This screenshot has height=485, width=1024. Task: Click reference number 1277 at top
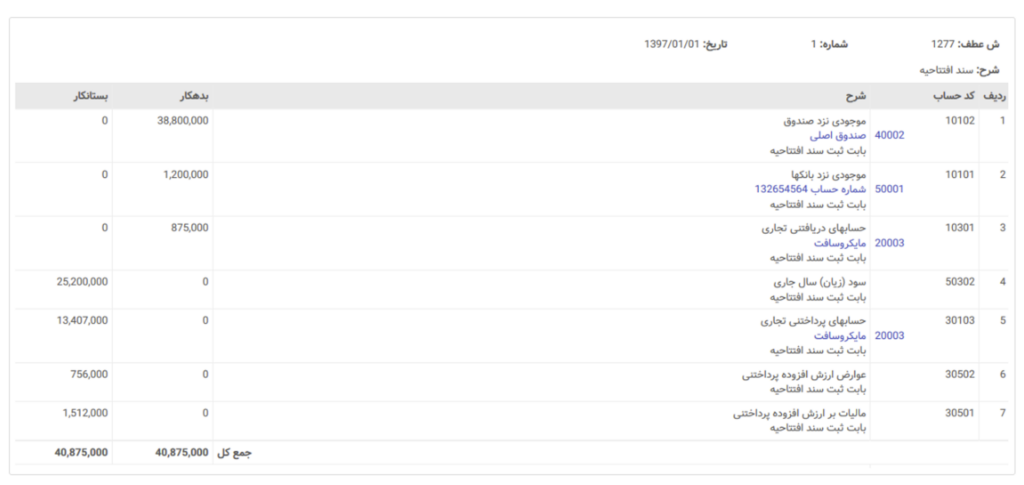pos(943,44)
